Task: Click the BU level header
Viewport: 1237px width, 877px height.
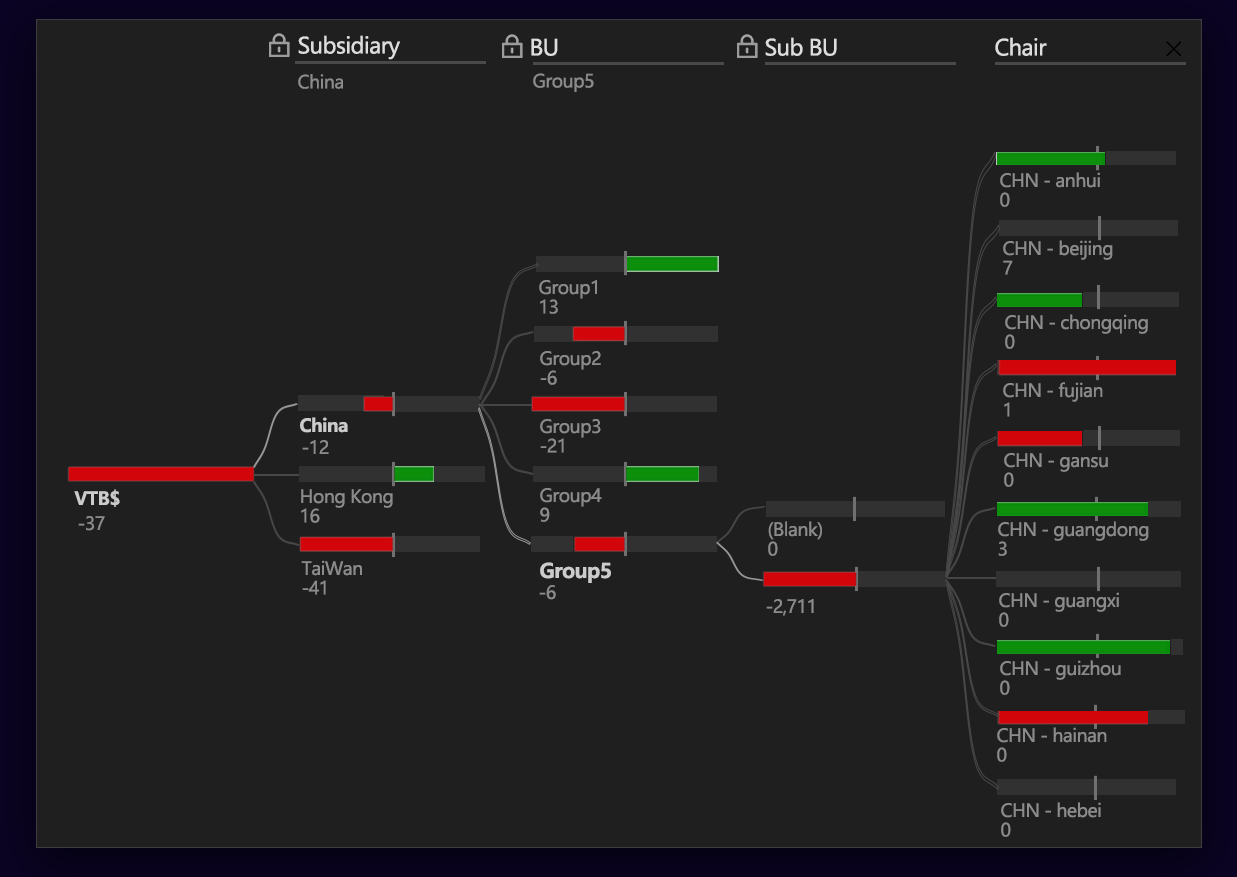Action: (544, 47)
